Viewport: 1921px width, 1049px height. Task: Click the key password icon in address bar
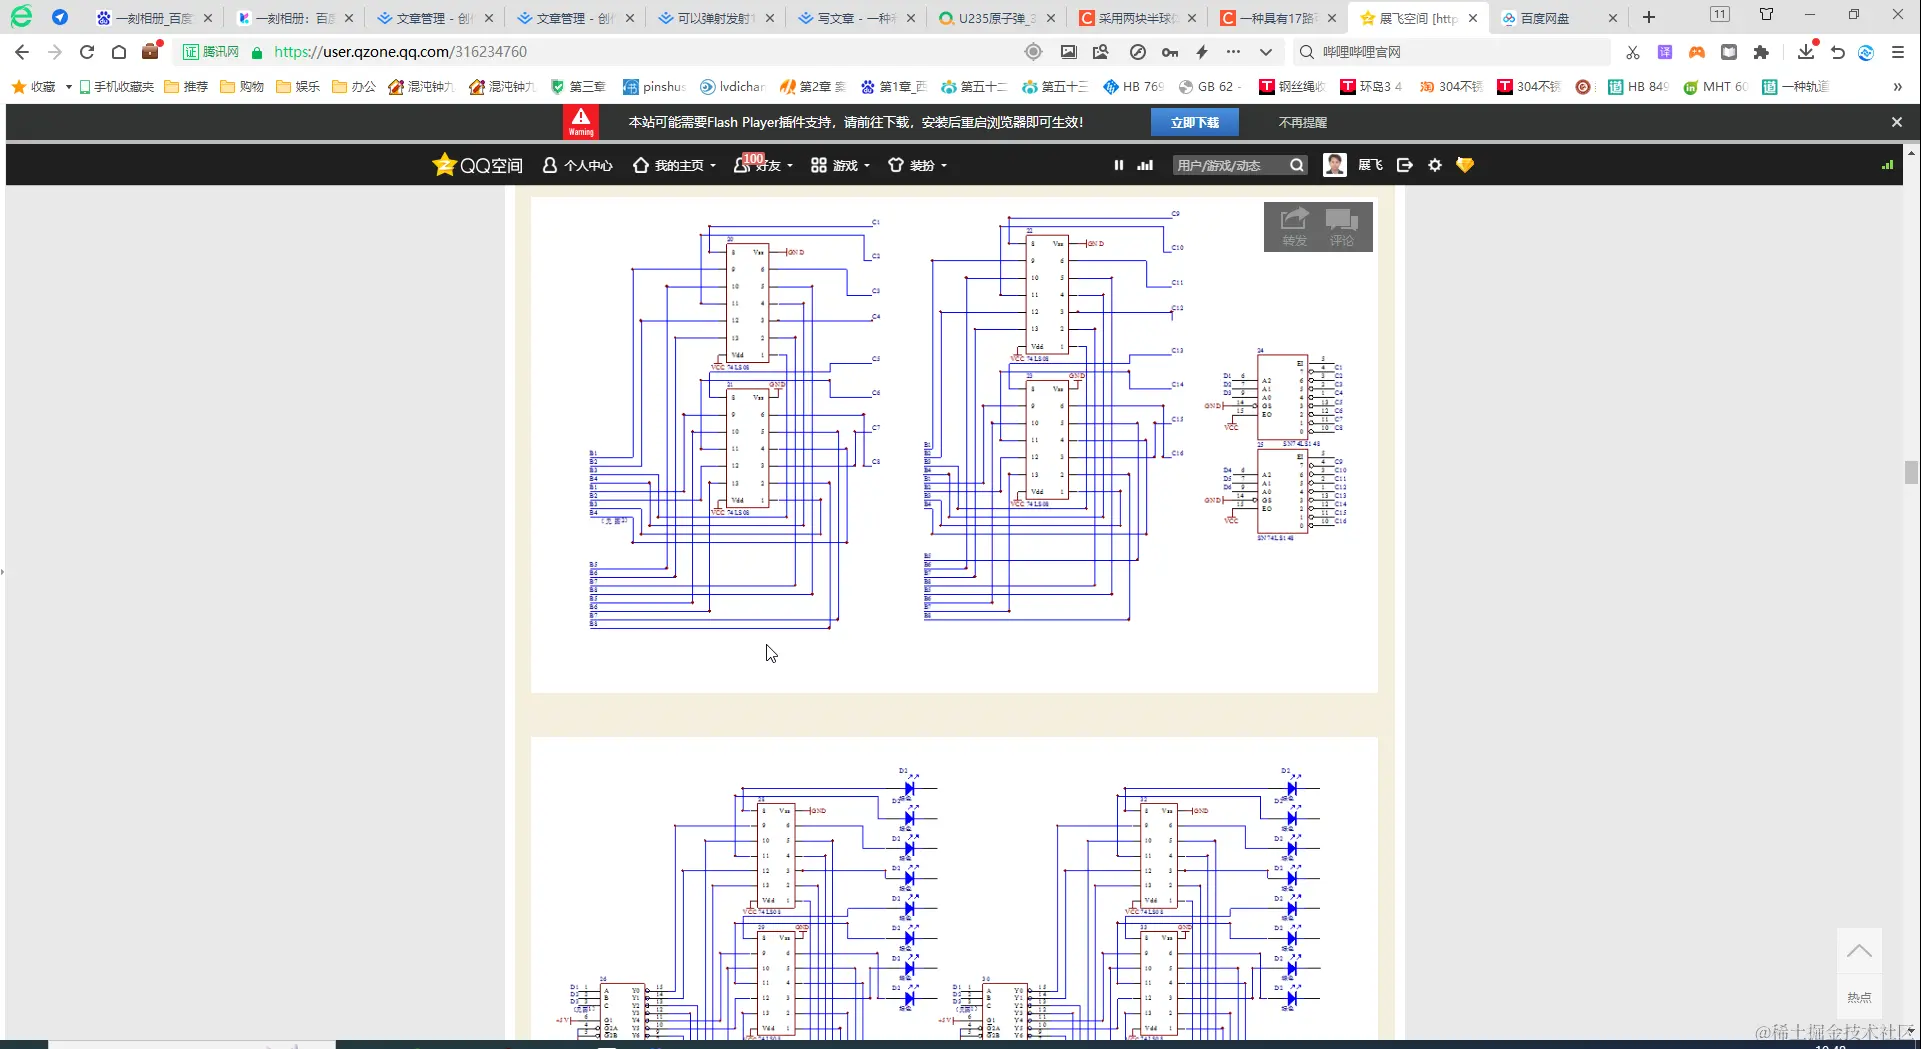[1170, 52]
